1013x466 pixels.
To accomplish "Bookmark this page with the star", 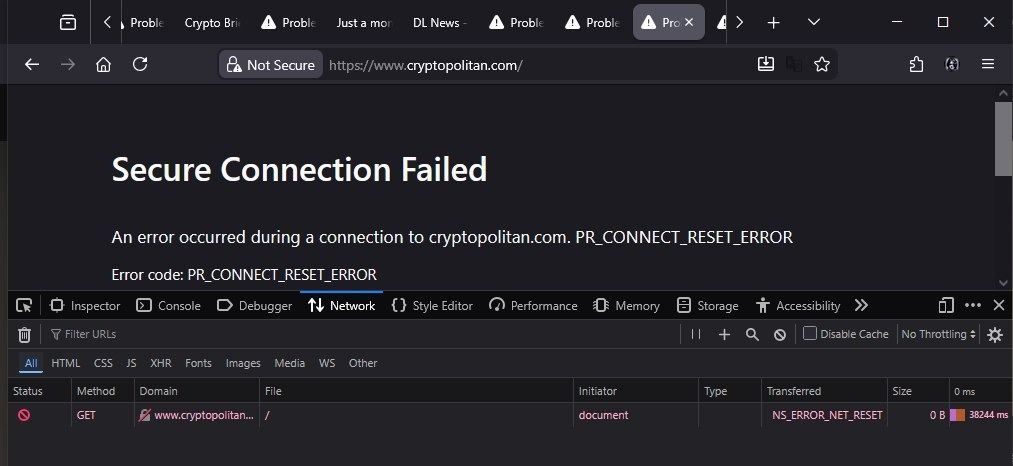I will coord(822,65).
